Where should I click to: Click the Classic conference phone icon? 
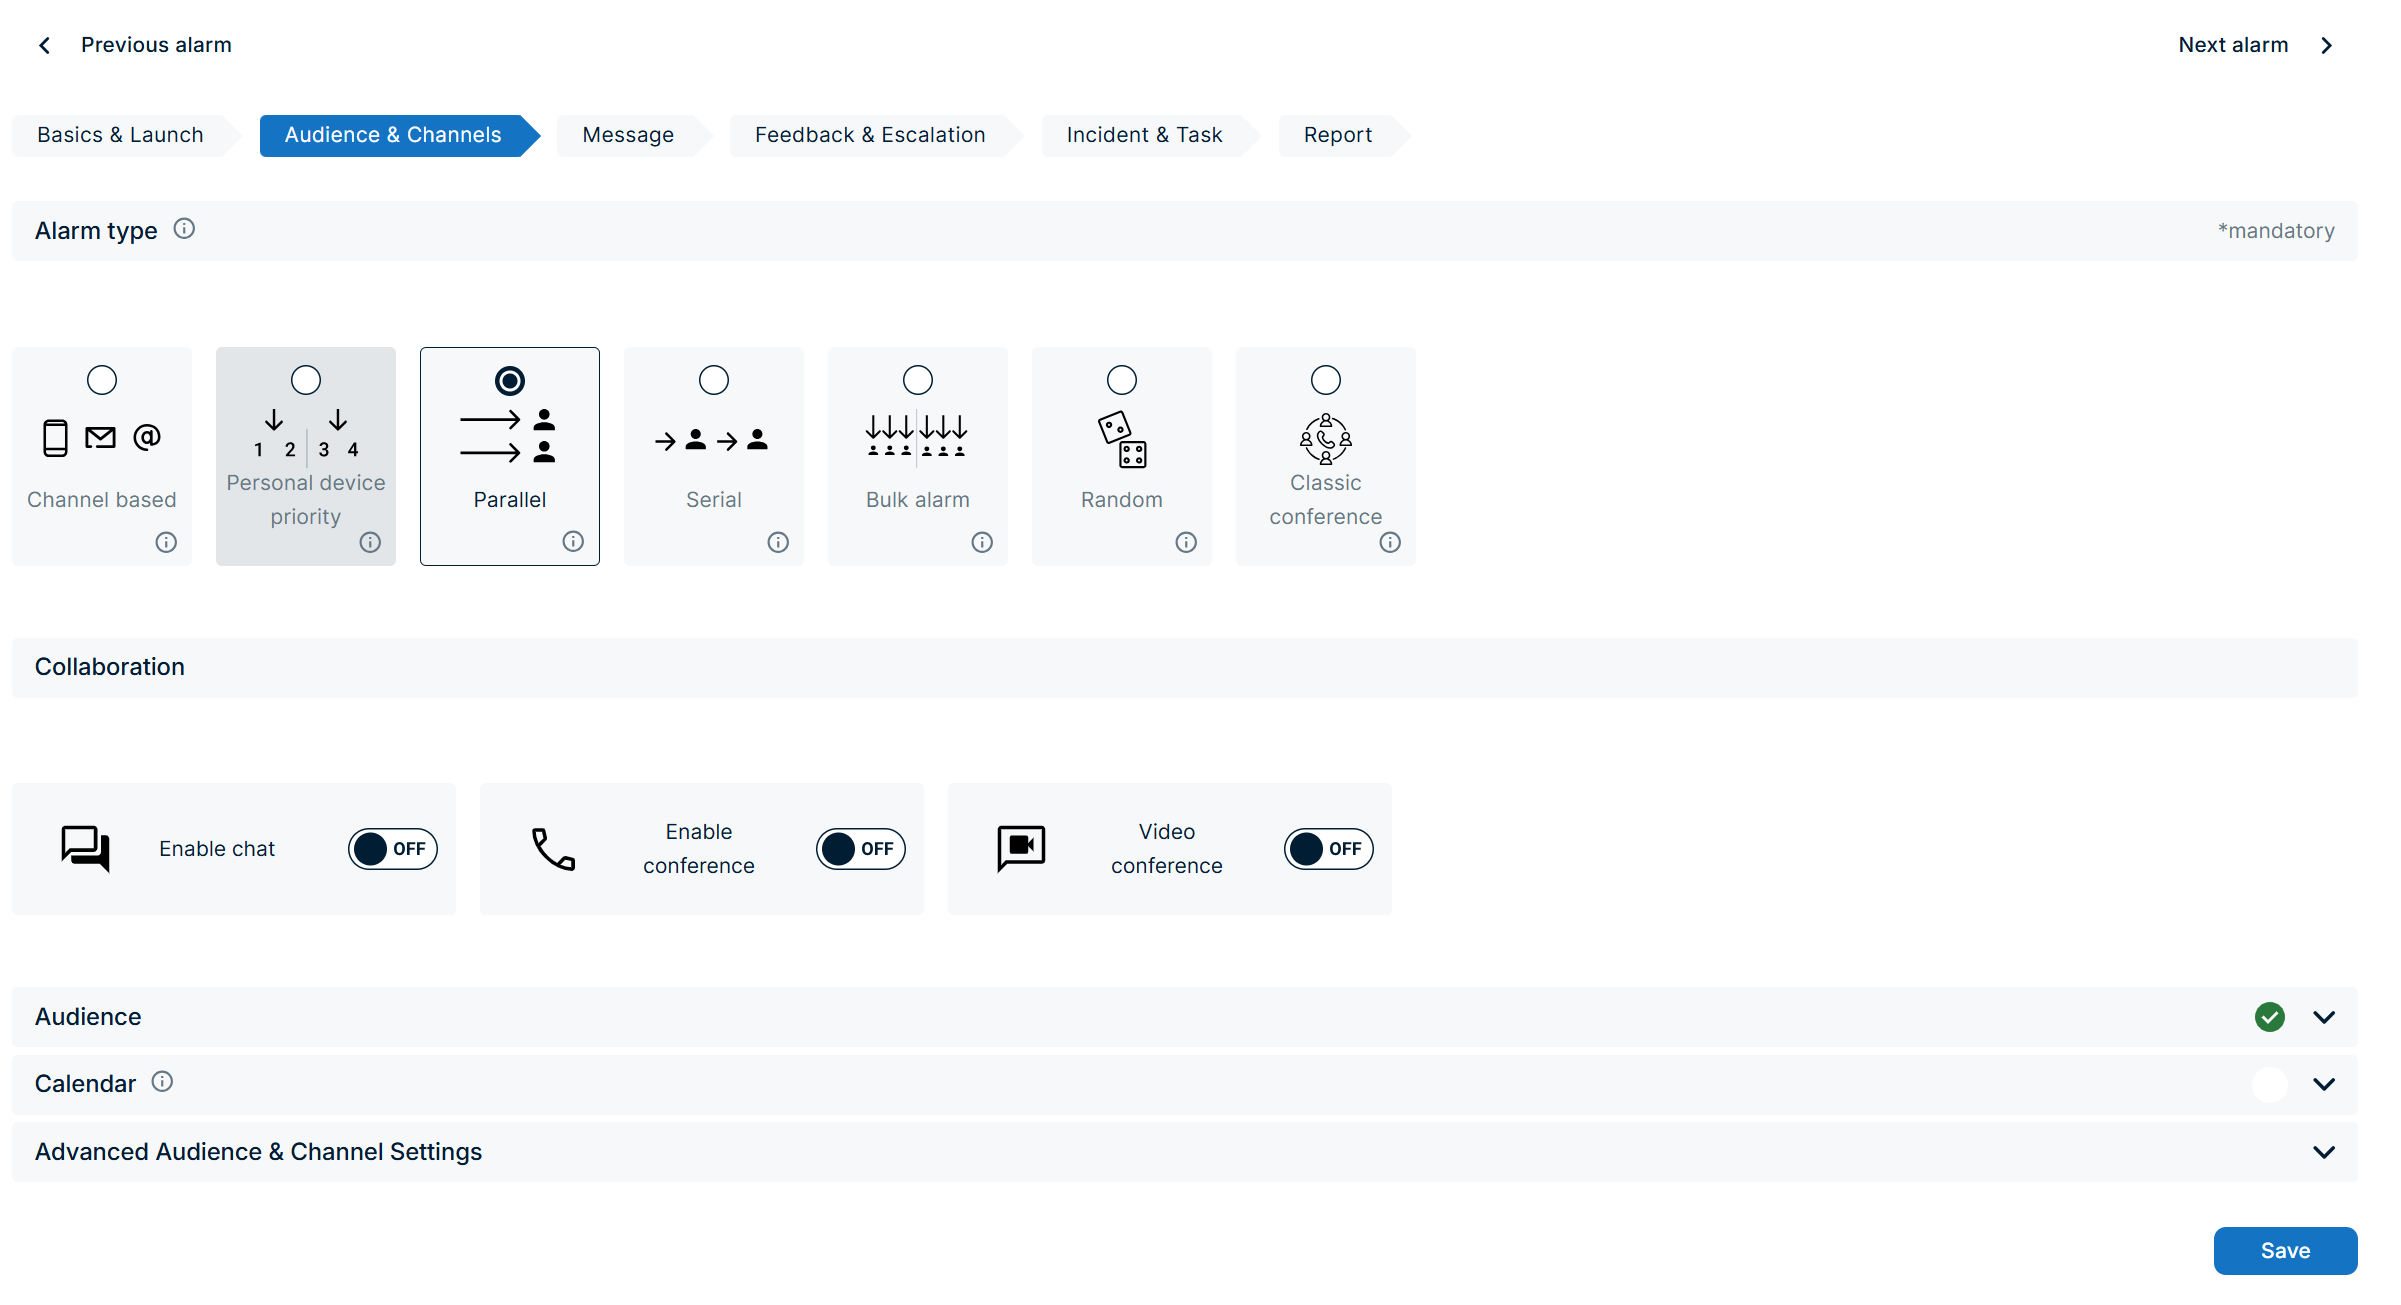[x=1325, y=438]
